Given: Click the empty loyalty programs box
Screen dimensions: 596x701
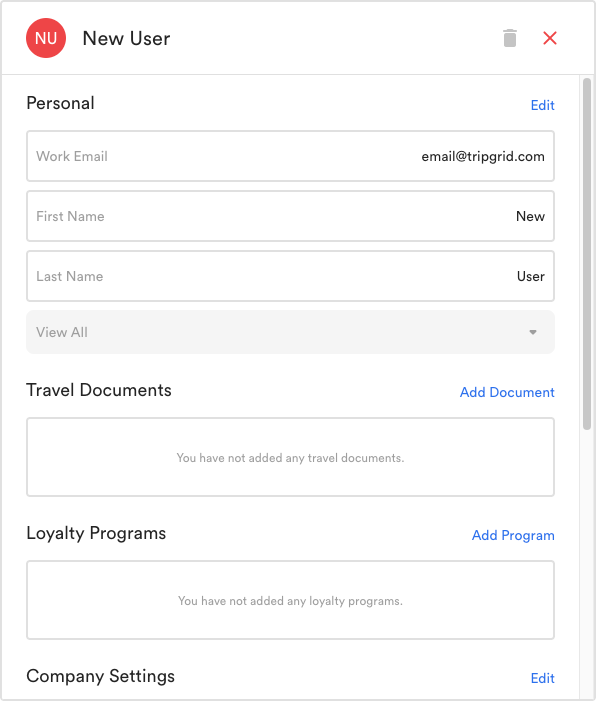Looking at the screenshot, I should (x=291, y=600).
